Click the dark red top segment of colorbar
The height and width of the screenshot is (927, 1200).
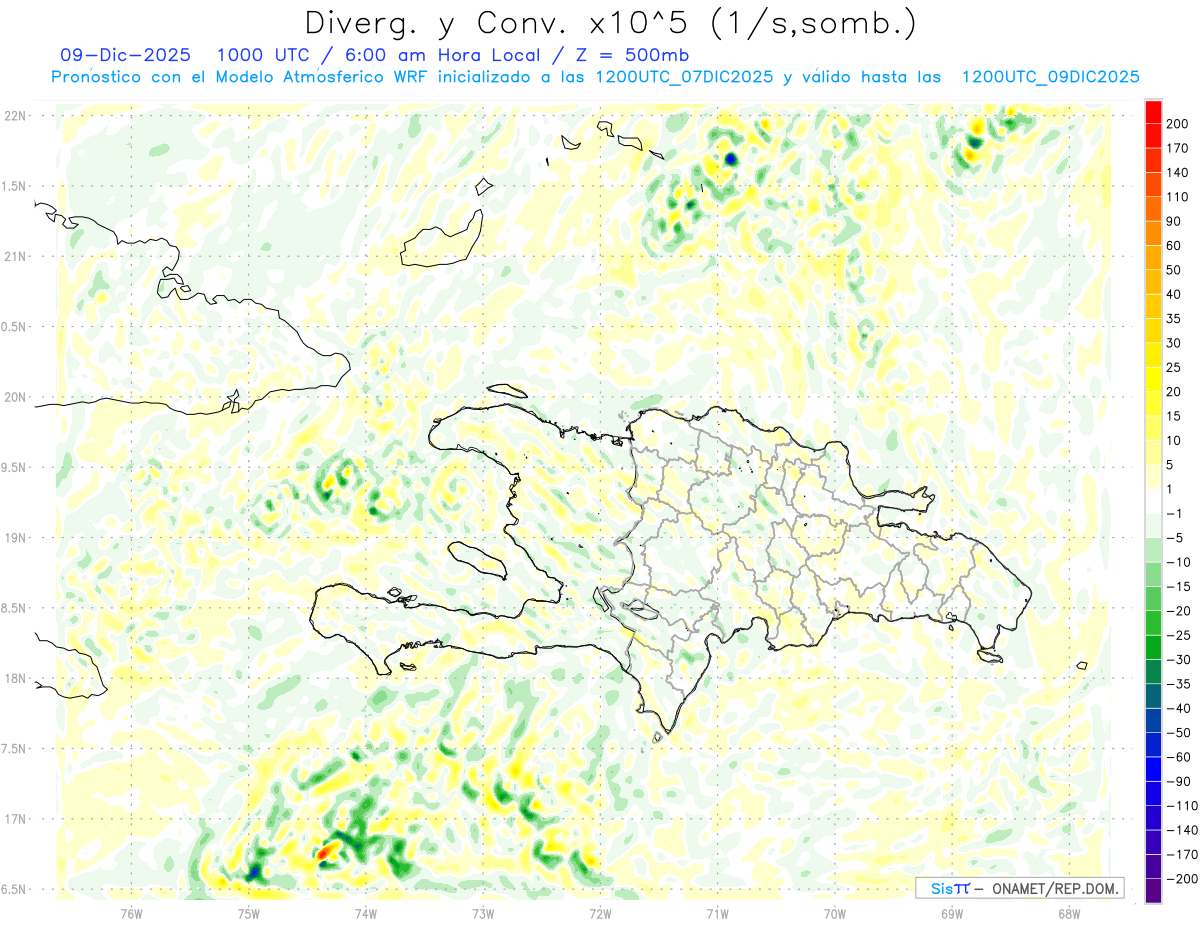click(1153, 111)
